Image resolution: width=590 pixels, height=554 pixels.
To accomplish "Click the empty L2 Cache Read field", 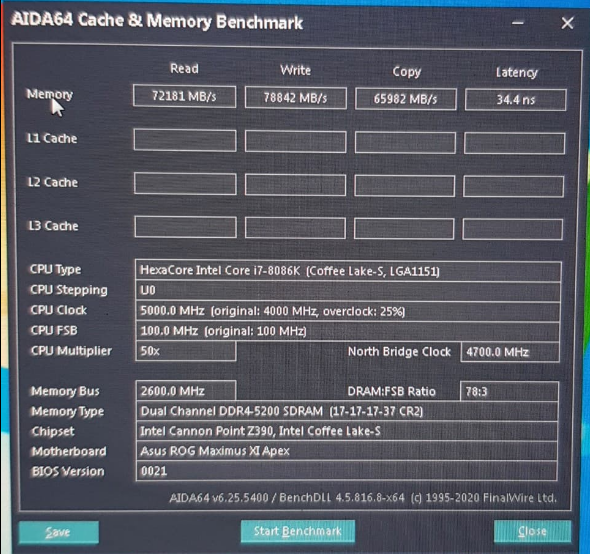I will point(185,184).
